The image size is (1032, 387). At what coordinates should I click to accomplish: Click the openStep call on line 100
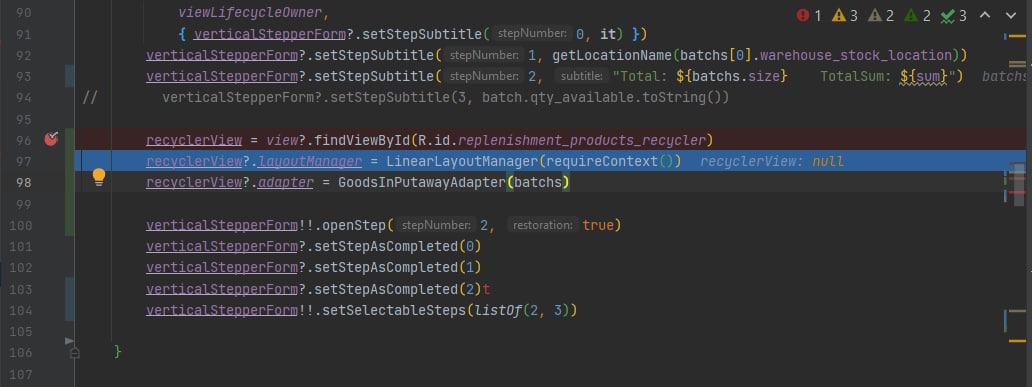point(353,225)
